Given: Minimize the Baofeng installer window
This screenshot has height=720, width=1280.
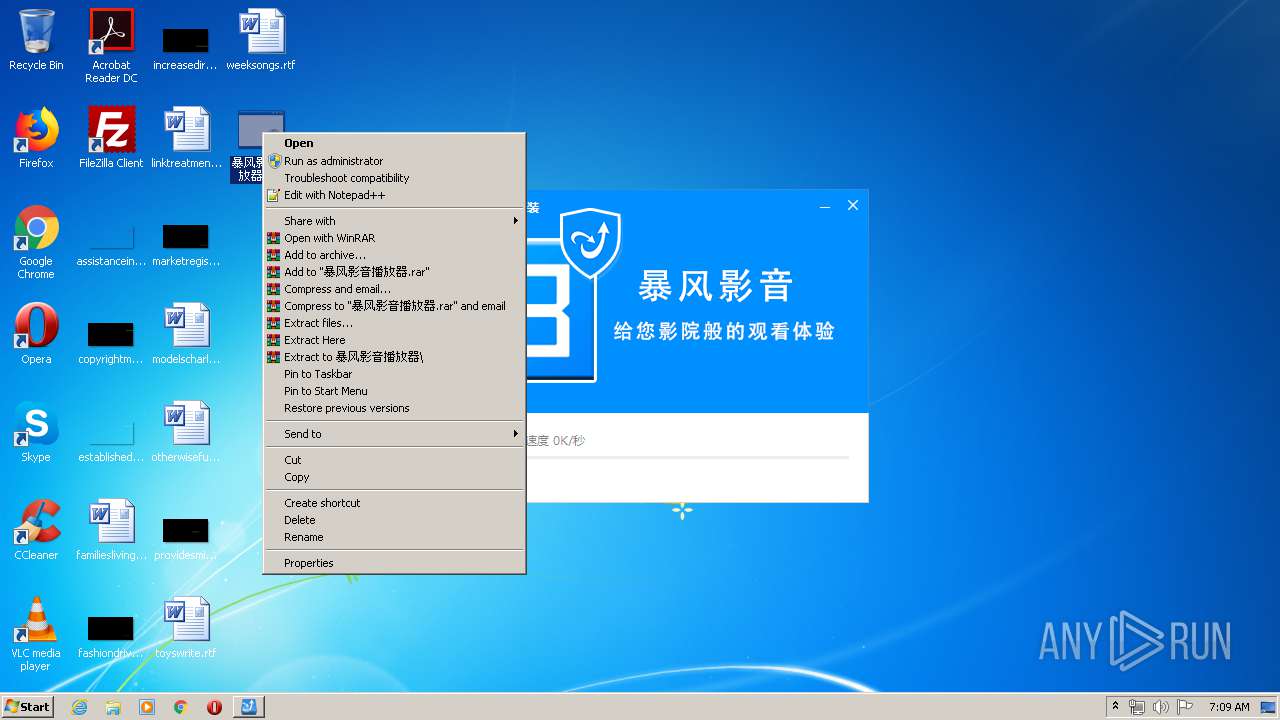Looking at the screenshot, I should tap(825, 206).
